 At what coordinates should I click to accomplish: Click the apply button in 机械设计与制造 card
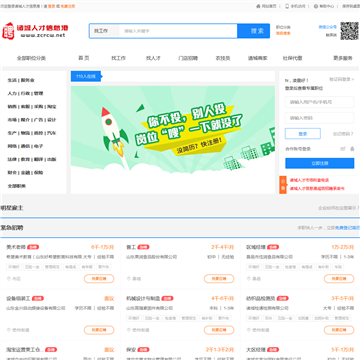pyautogui.click(x=219, y=330)
